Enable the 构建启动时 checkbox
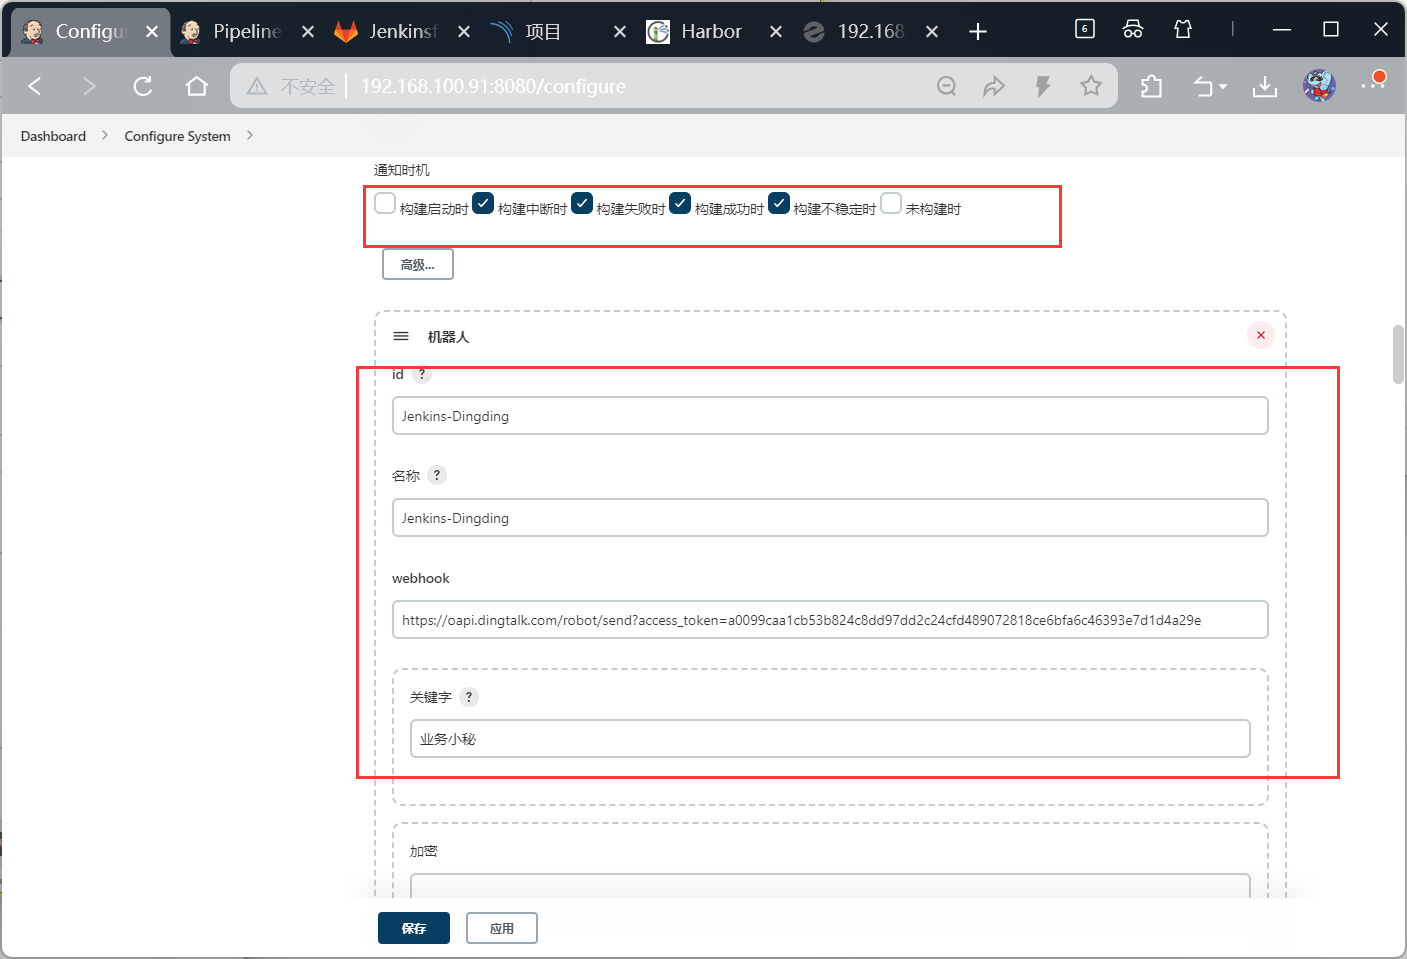Image resolution: width=1407 pixels, height=959 pixels. pyautogui.click(x=385, y=203)
